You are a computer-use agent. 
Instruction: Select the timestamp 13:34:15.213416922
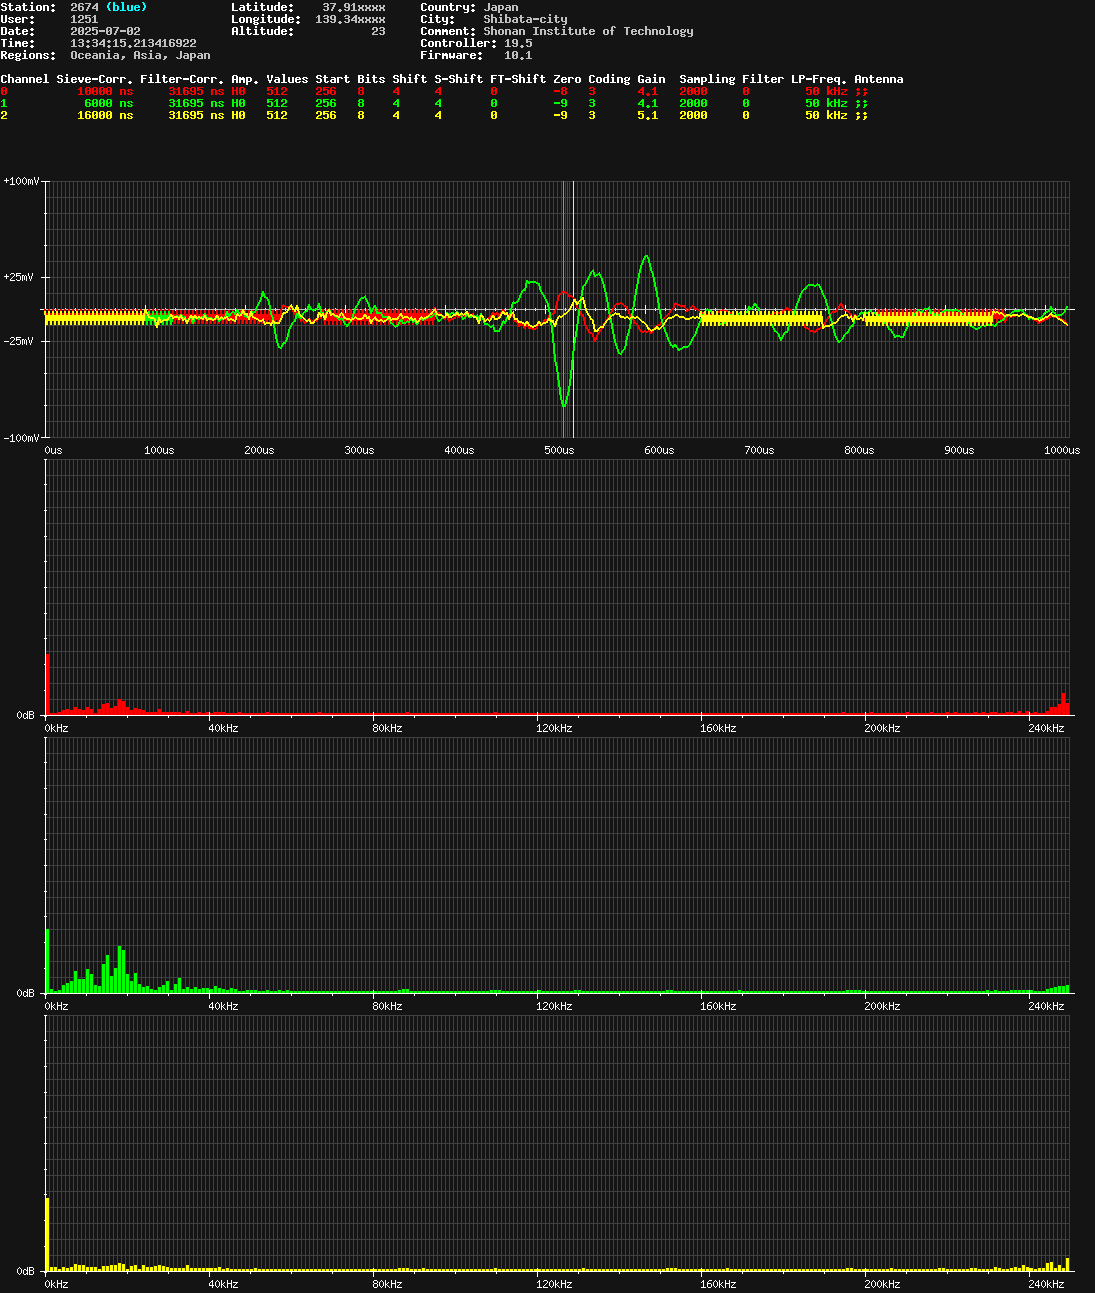(133, 43)
